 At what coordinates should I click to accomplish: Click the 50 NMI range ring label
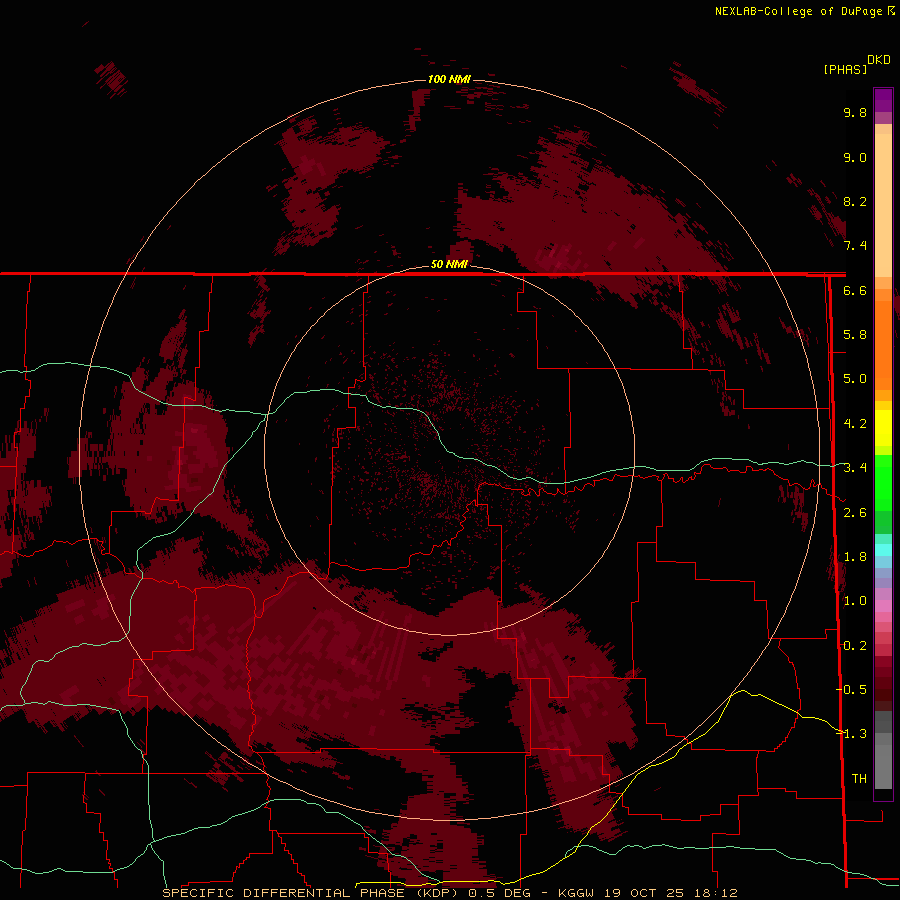coord(449,264)
